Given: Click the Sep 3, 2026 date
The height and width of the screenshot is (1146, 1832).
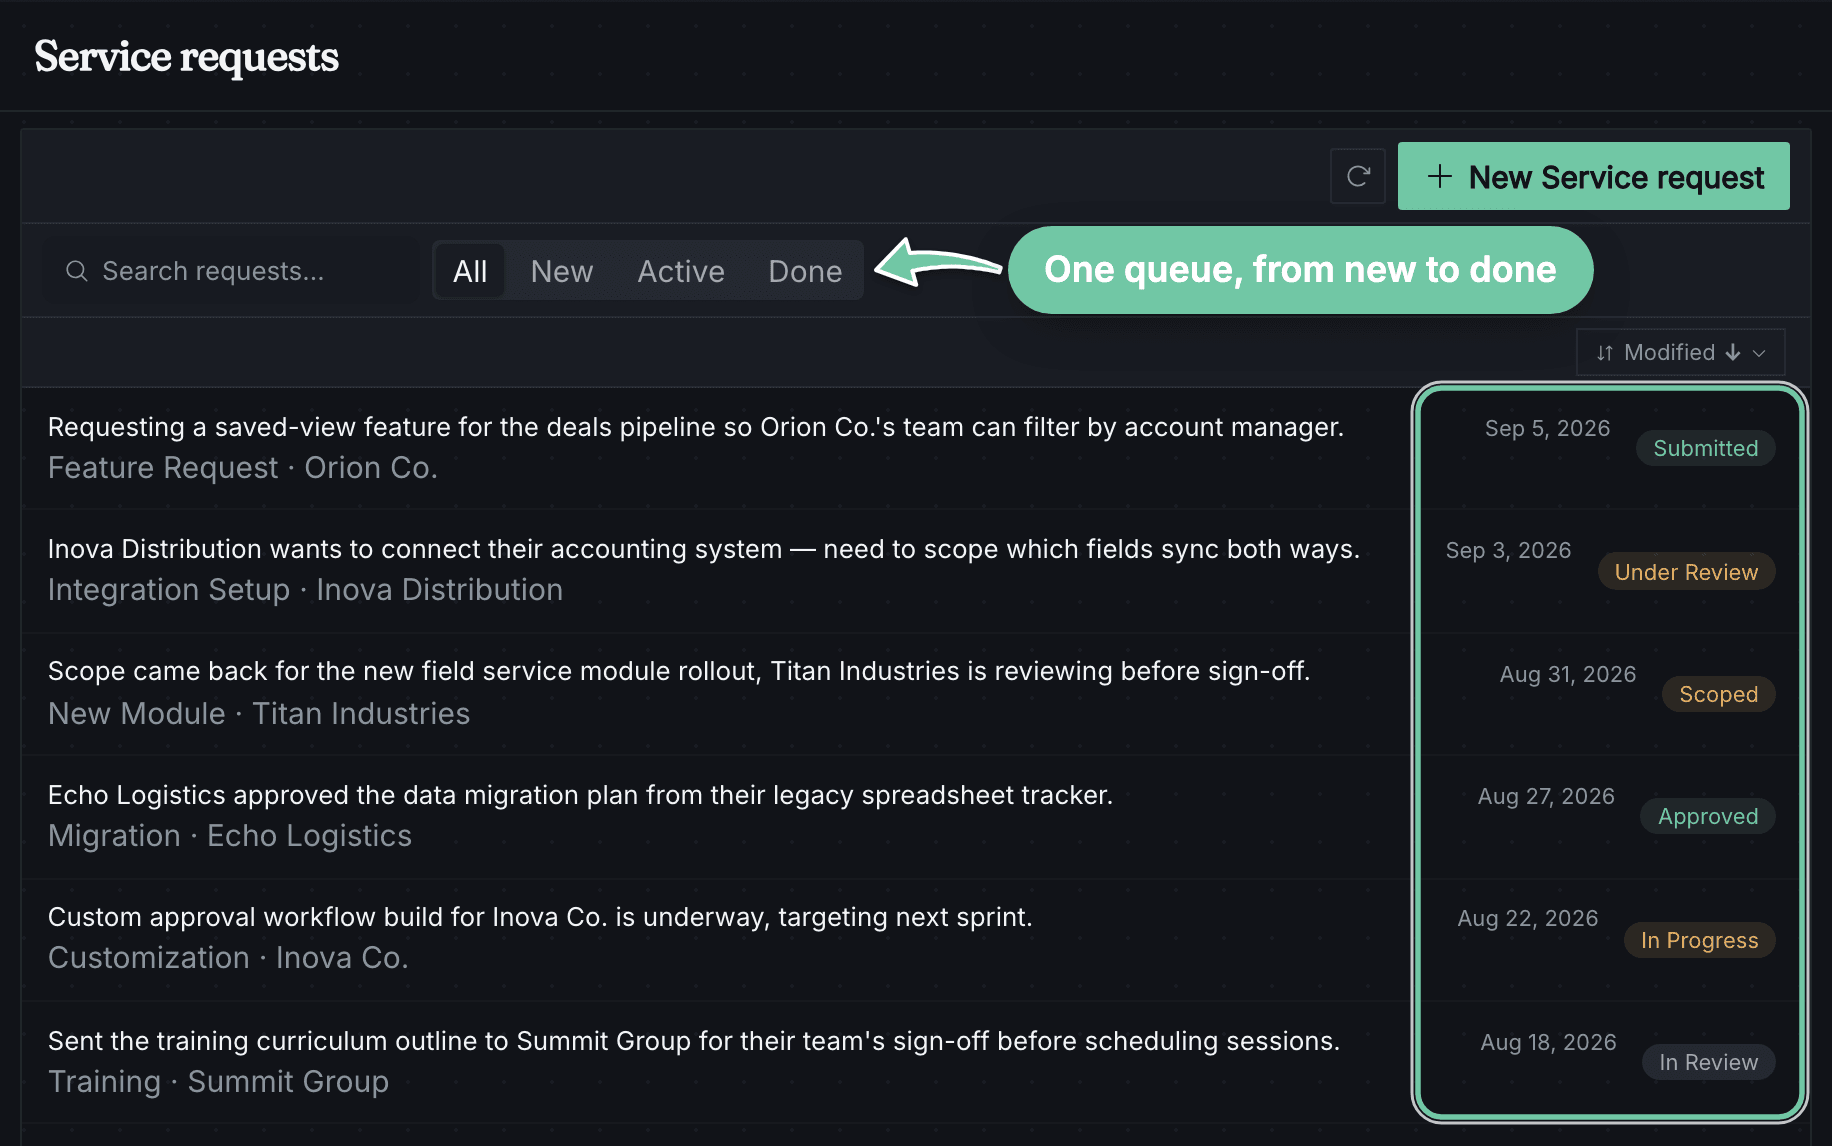Looking at the screenshot, I should tap(1508, 550).
